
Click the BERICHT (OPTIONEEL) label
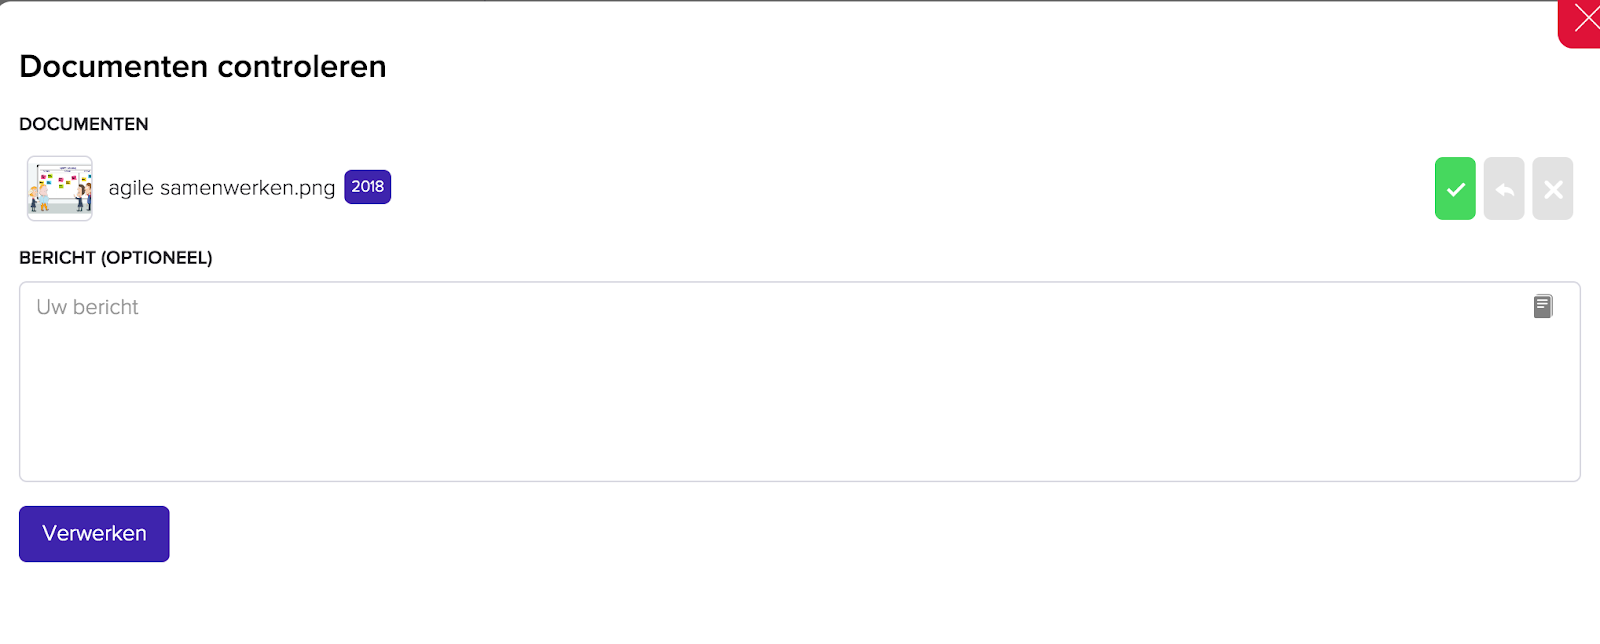[x=116, y=258]
